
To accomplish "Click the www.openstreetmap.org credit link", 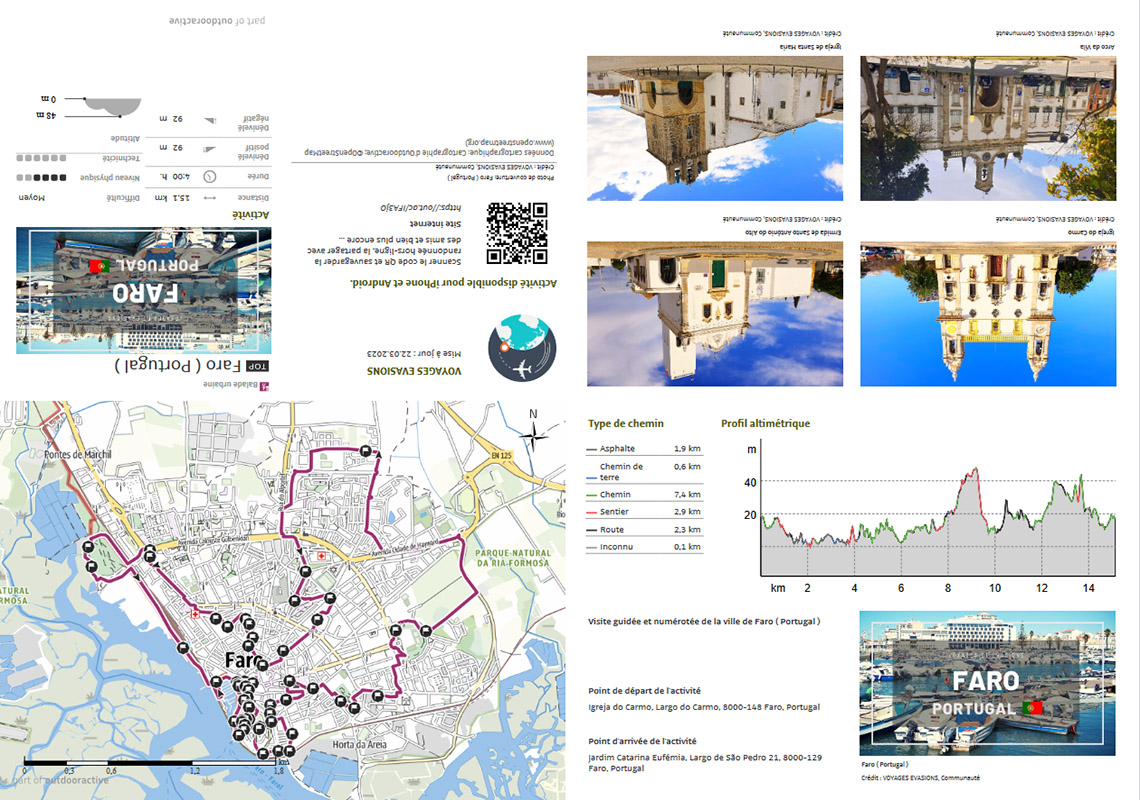I will [510, 142].
